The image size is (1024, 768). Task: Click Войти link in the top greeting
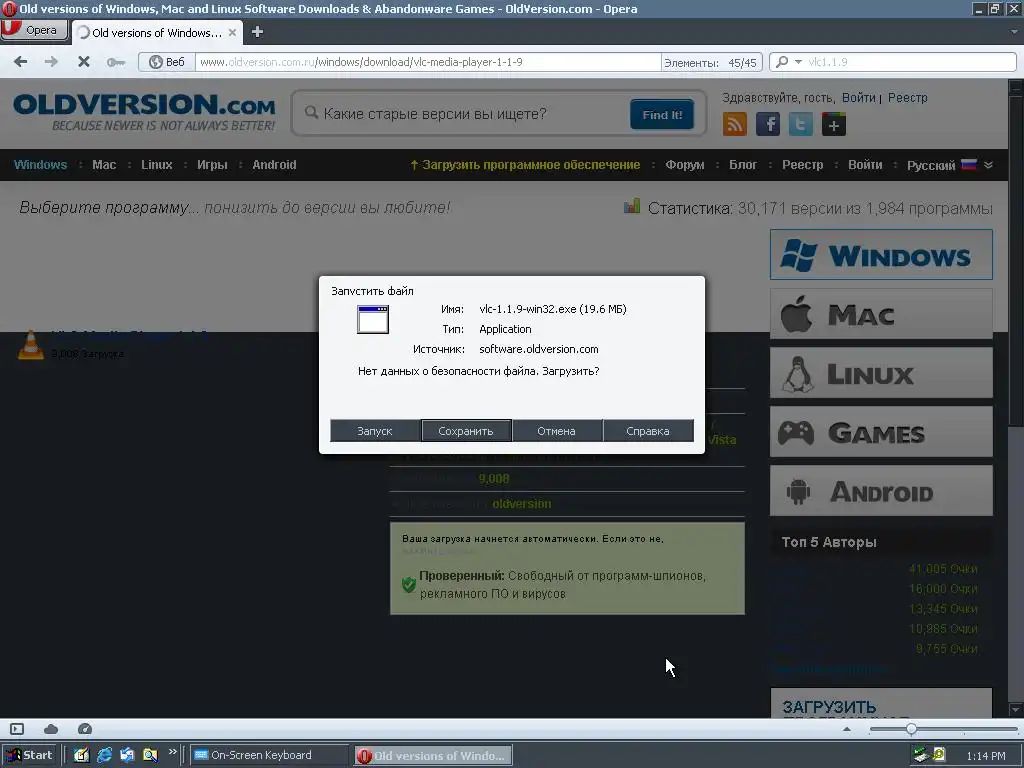(858, 97)
